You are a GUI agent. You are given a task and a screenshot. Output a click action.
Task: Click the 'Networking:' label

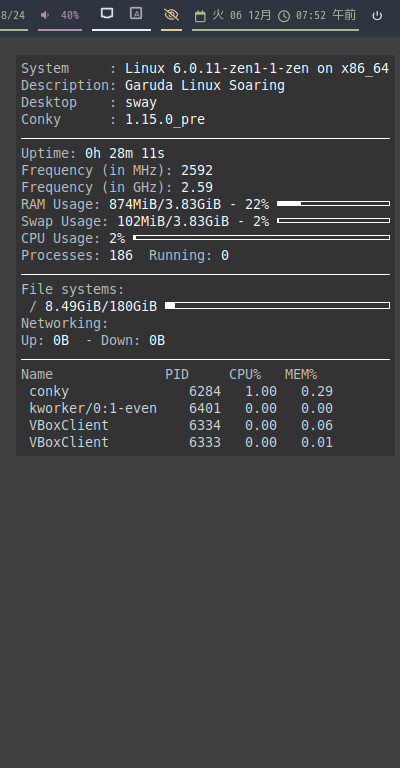pos(65,324)
